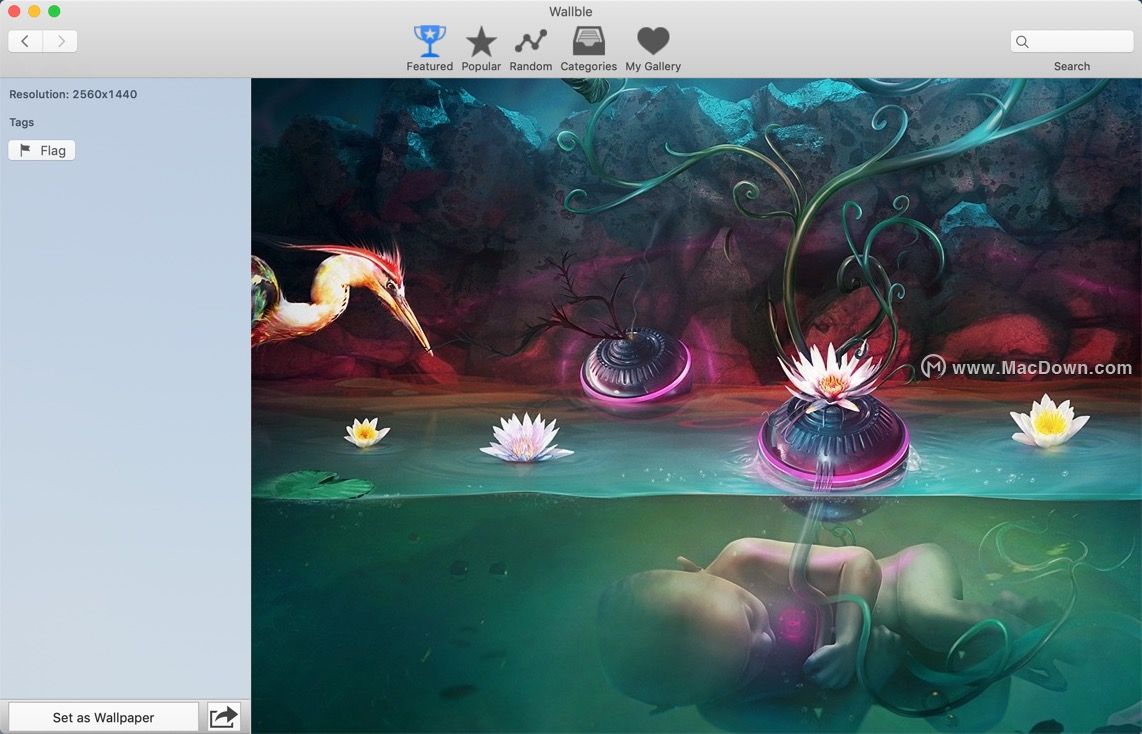Show a Random wallpaper
The height and width of the screenshot is (734, 1142).
pos(530,49)
